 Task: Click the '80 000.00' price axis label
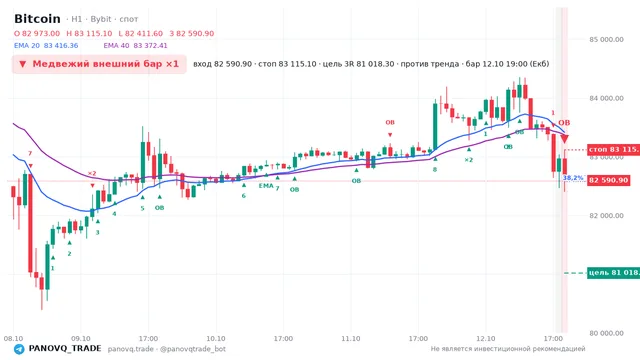[607, 333]
